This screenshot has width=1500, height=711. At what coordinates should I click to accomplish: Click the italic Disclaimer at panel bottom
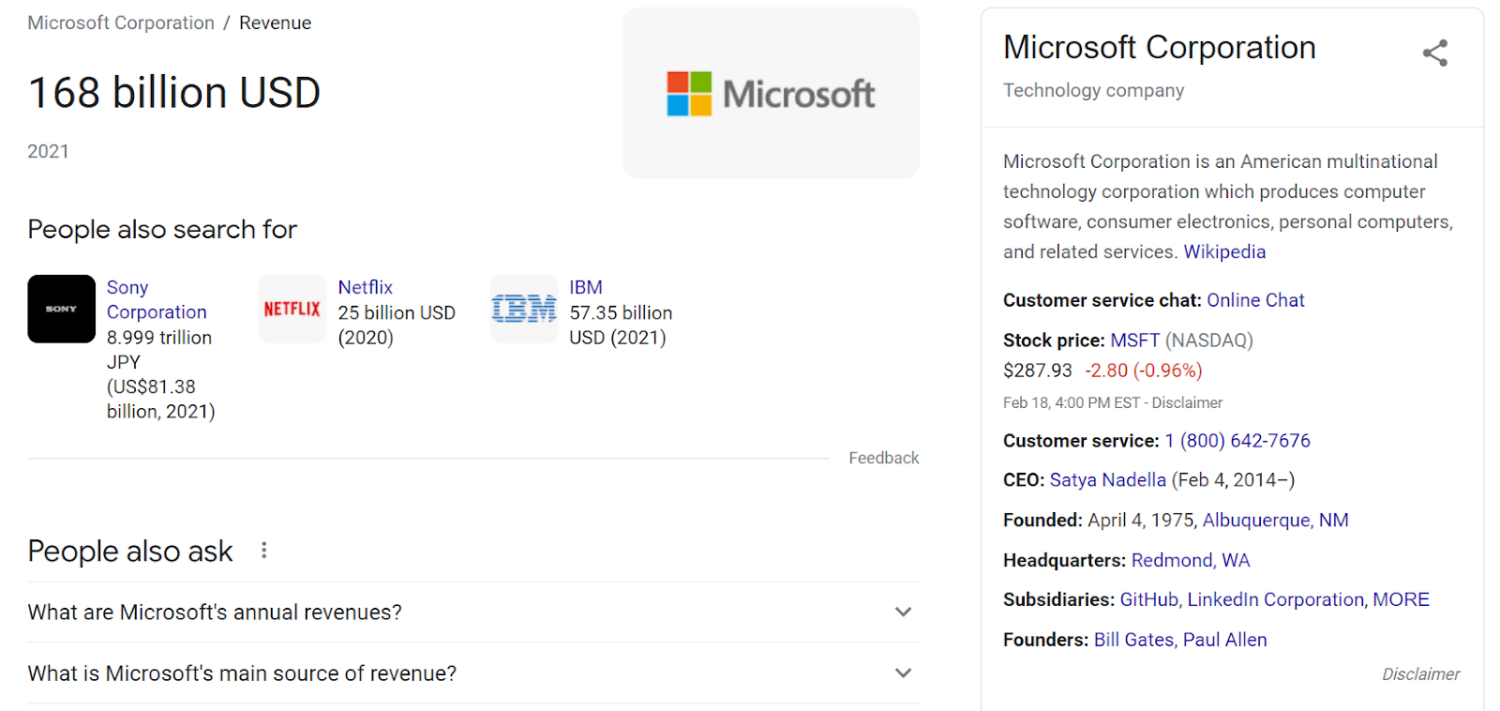[1421, 674]
